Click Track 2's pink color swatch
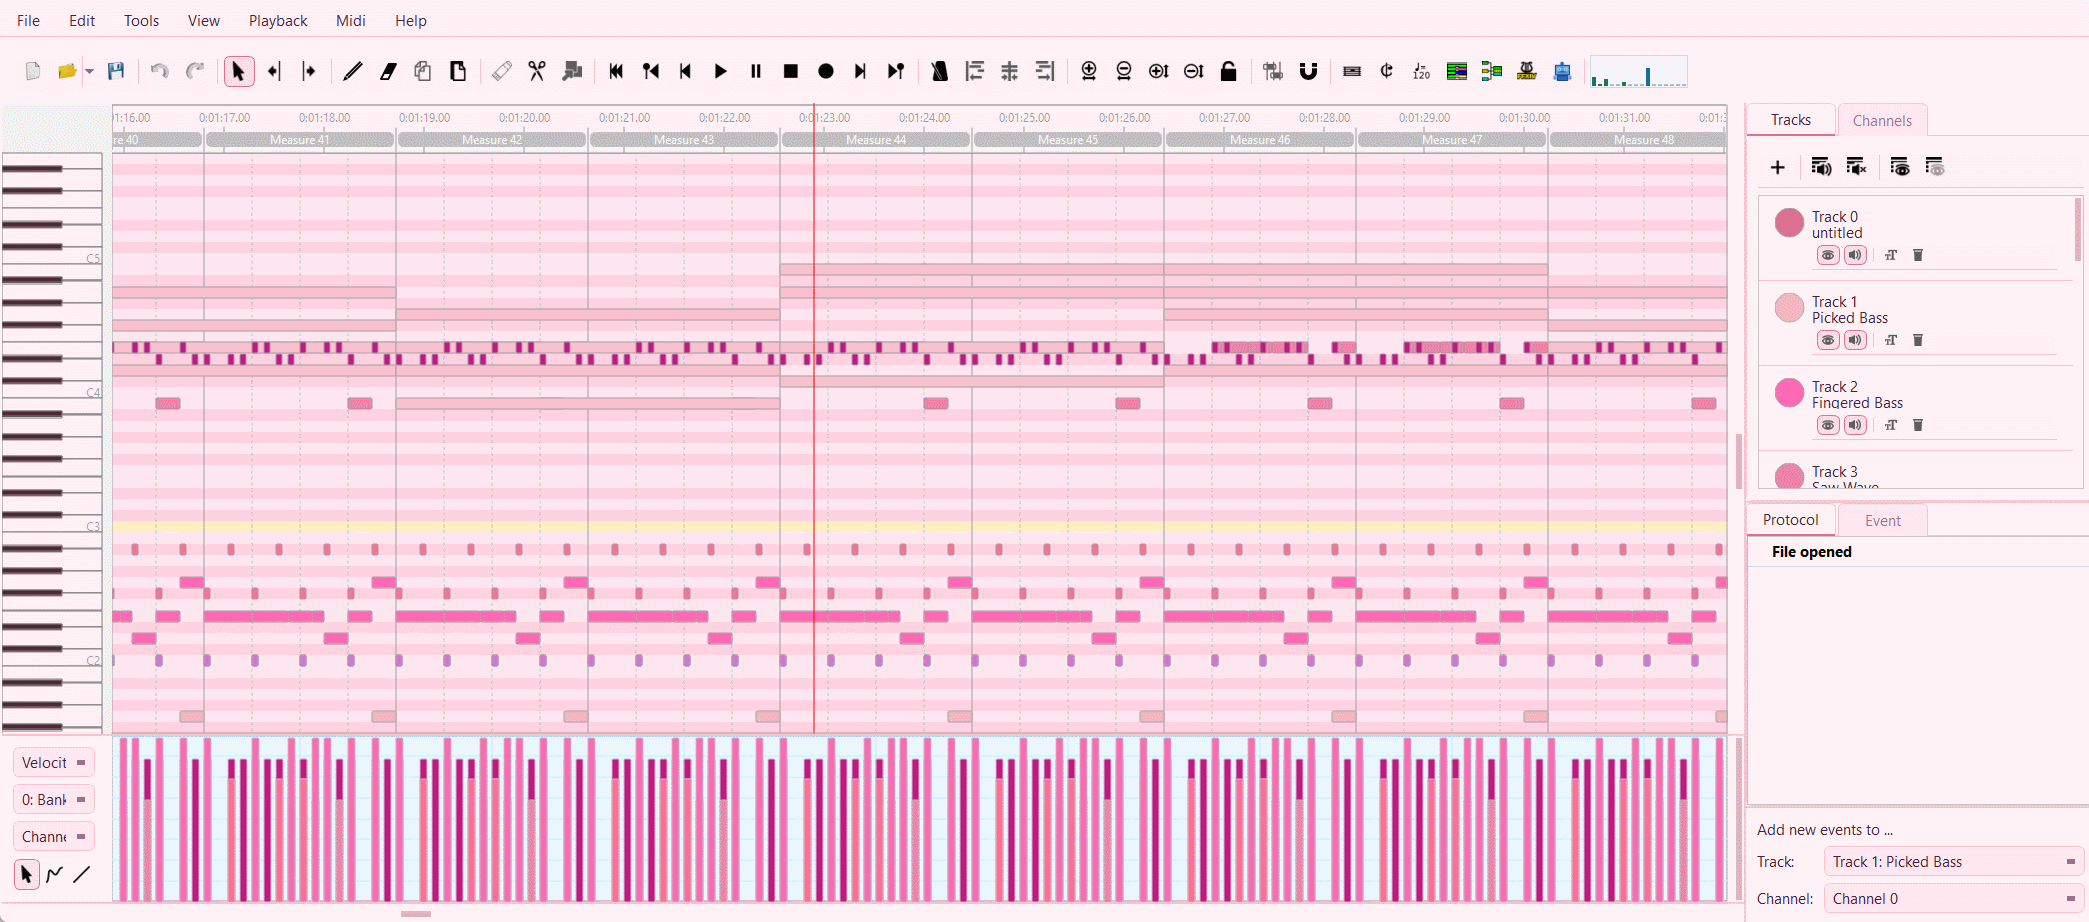The image size is (2089, 922). (1788, 393)
